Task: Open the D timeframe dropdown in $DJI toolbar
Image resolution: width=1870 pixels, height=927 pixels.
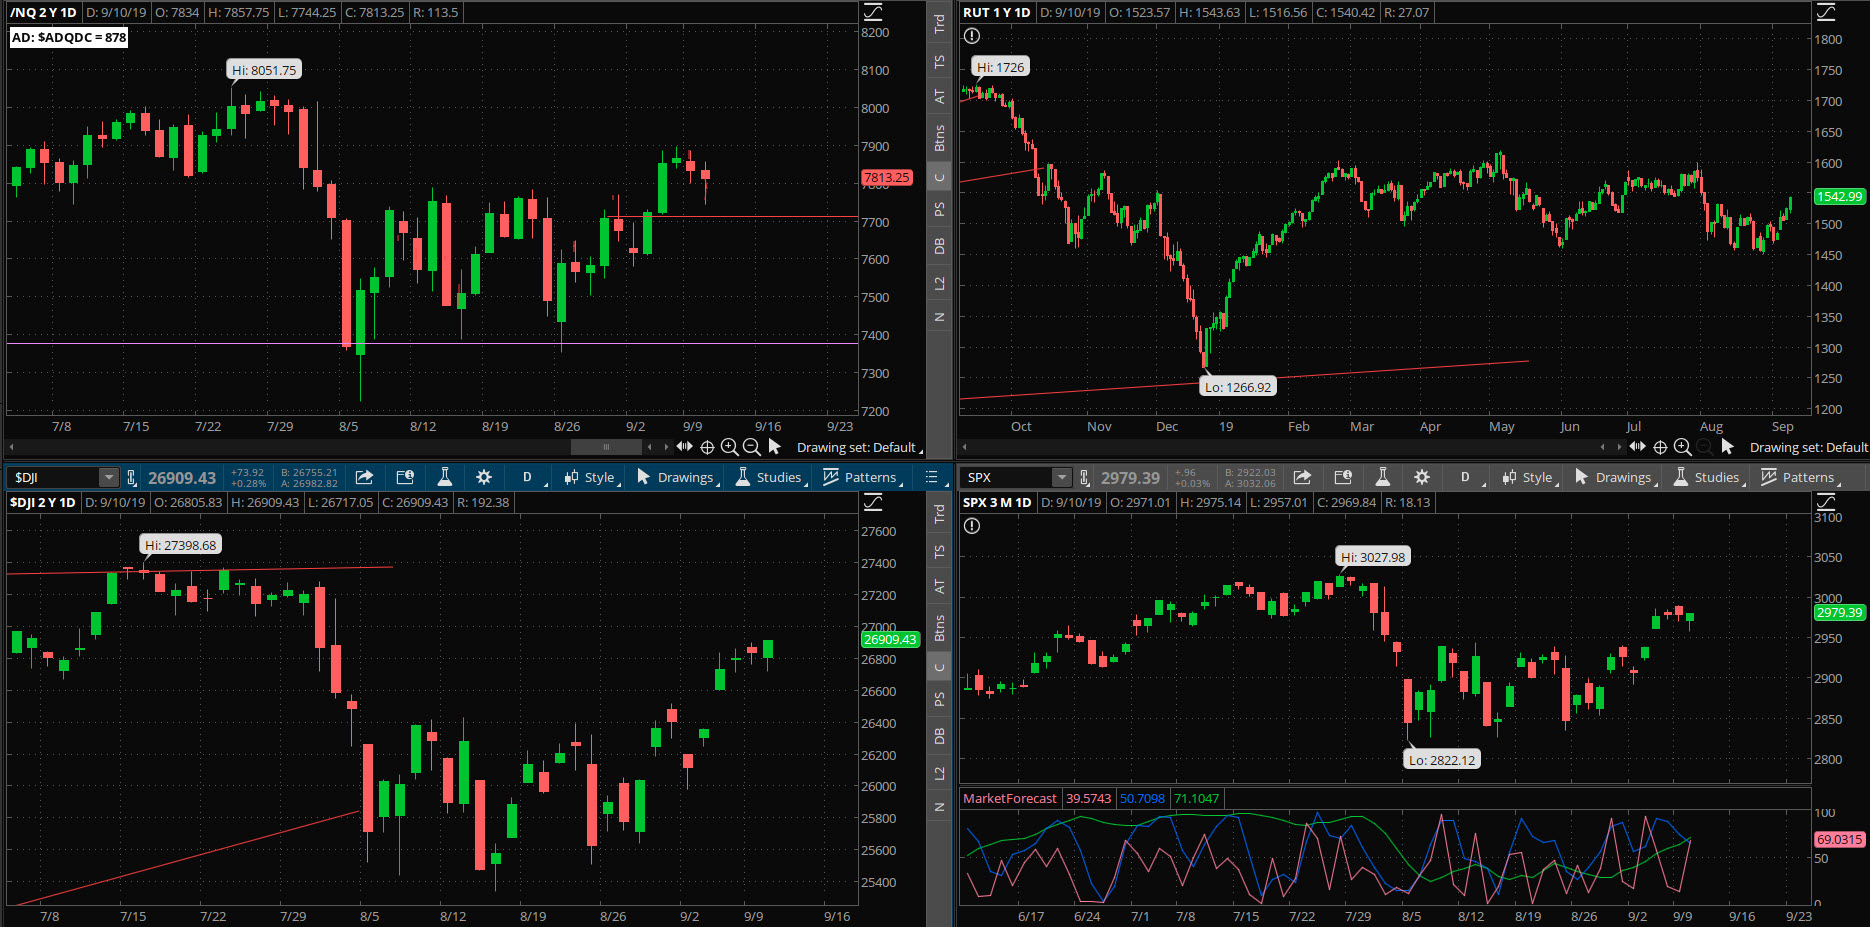Action: [530, 477]
